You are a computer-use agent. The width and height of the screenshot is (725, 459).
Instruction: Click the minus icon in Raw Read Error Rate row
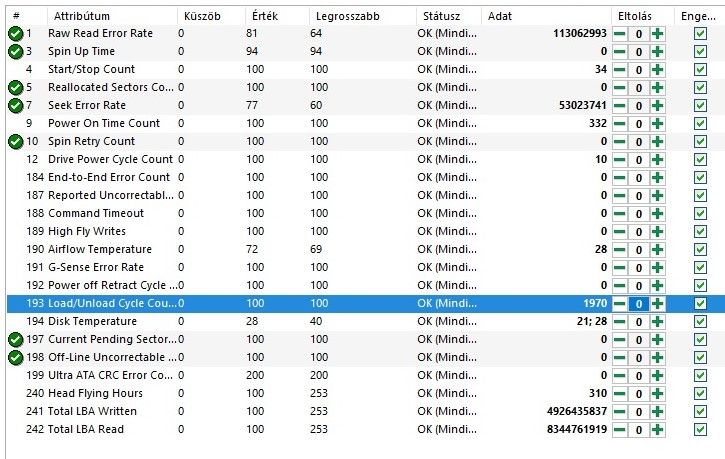click(620, 33)
